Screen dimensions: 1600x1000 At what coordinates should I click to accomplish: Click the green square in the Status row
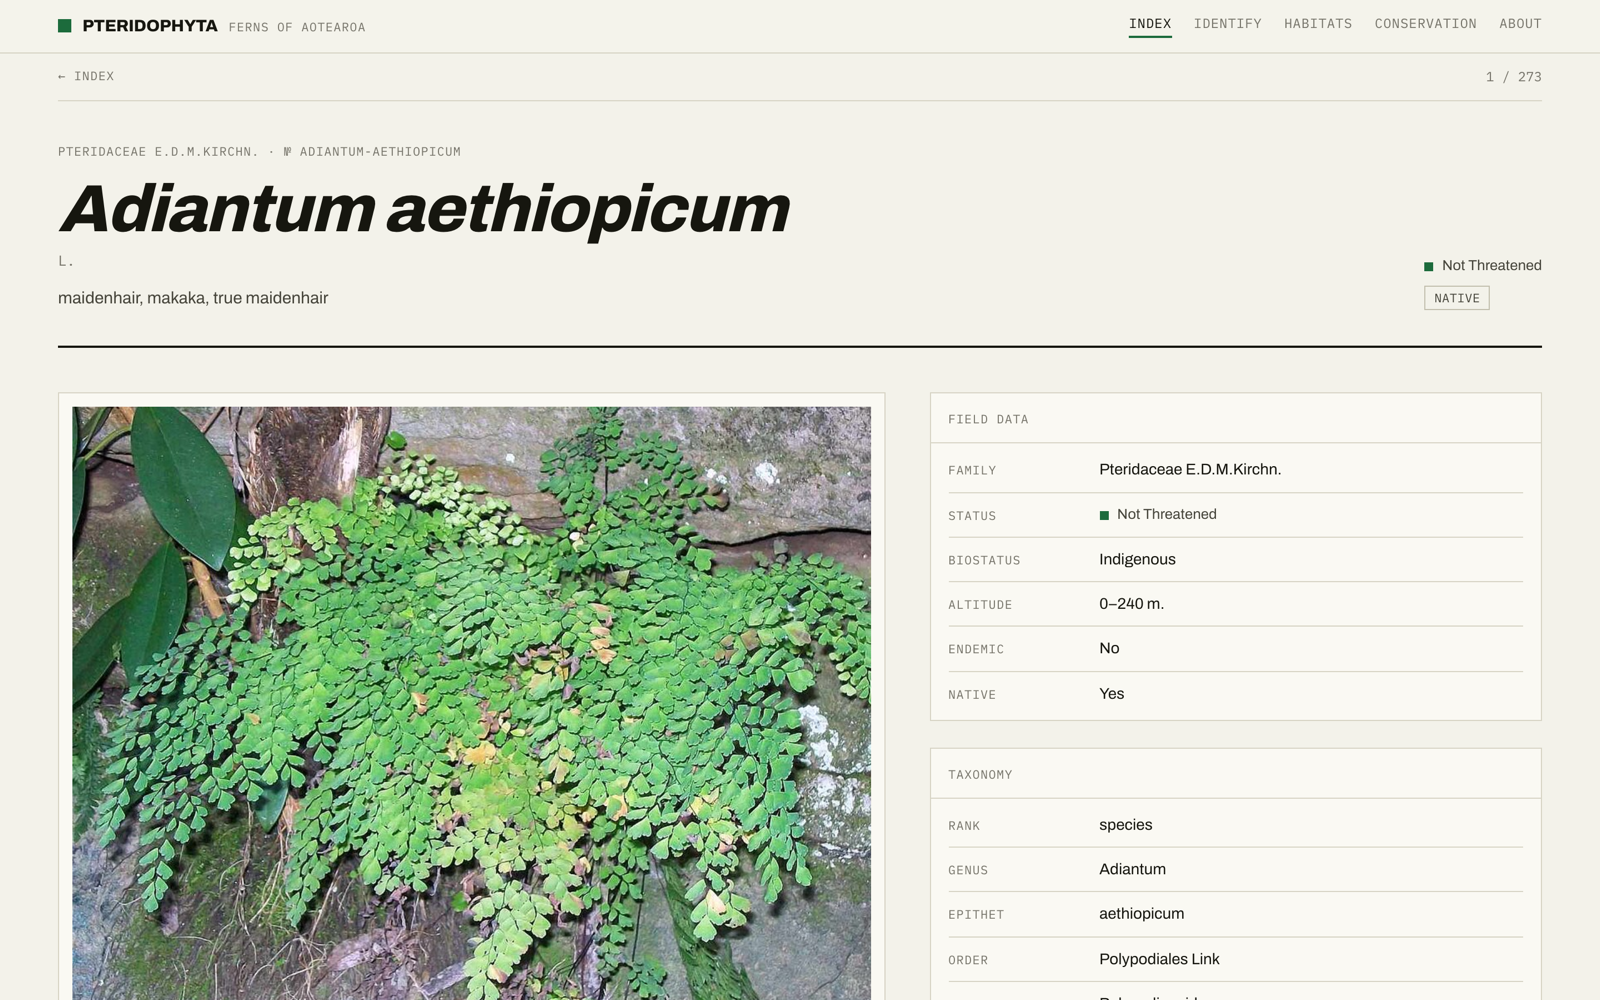1104,516
